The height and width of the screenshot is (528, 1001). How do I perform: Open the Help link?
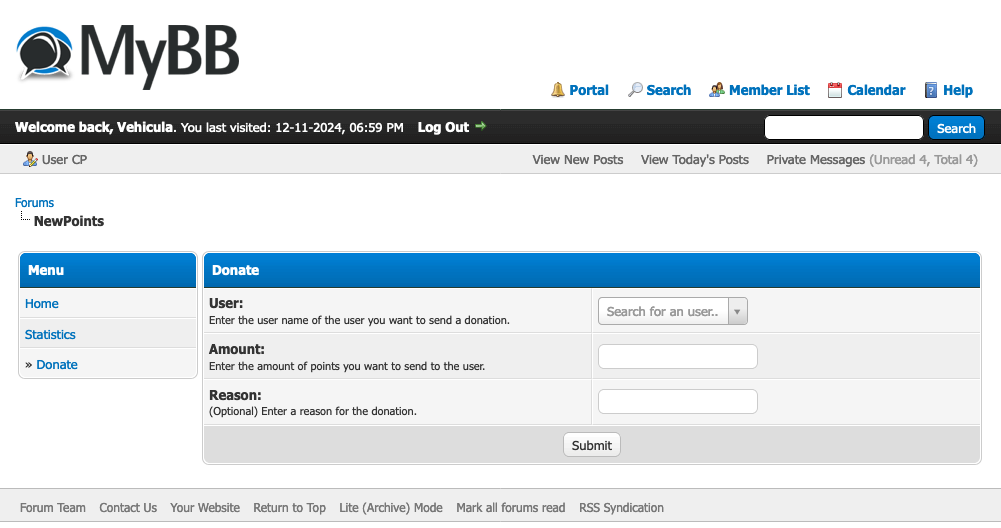[x=958, y=90]
